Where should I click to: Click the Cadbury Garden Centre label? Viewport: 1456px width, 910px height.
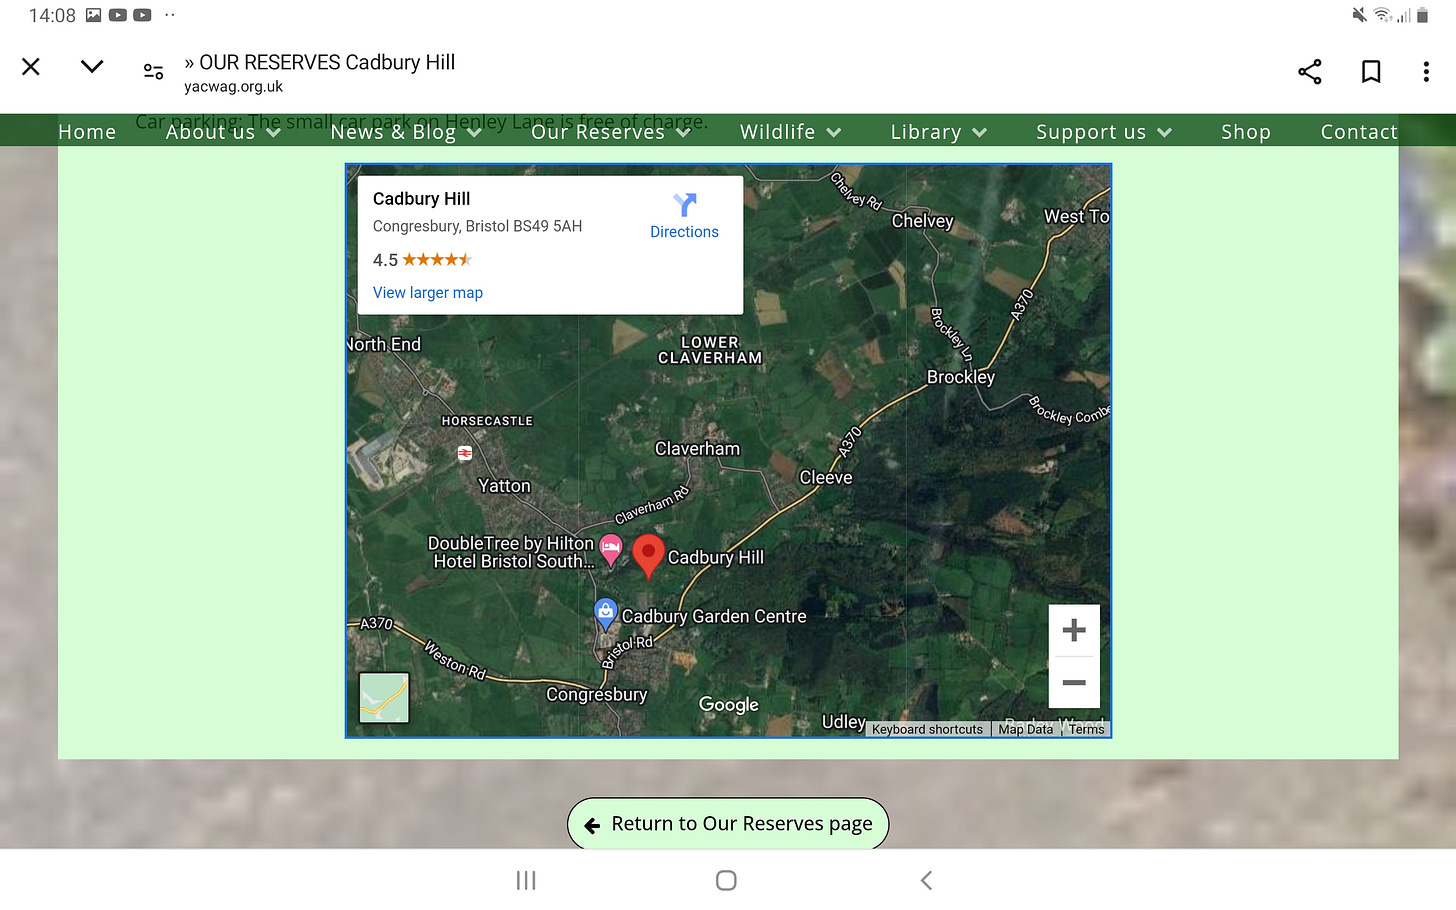point(714,617)
